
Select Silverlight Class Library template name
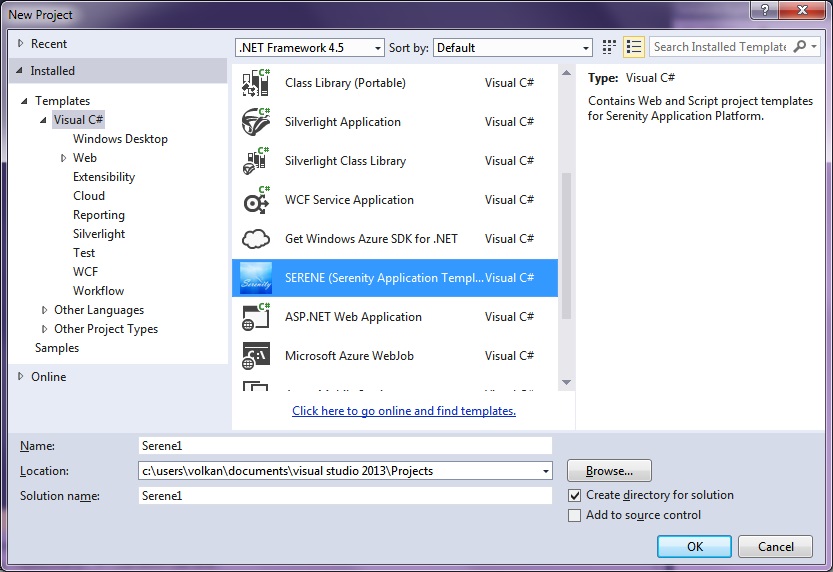pyautogui.click(x=345, y=161)
